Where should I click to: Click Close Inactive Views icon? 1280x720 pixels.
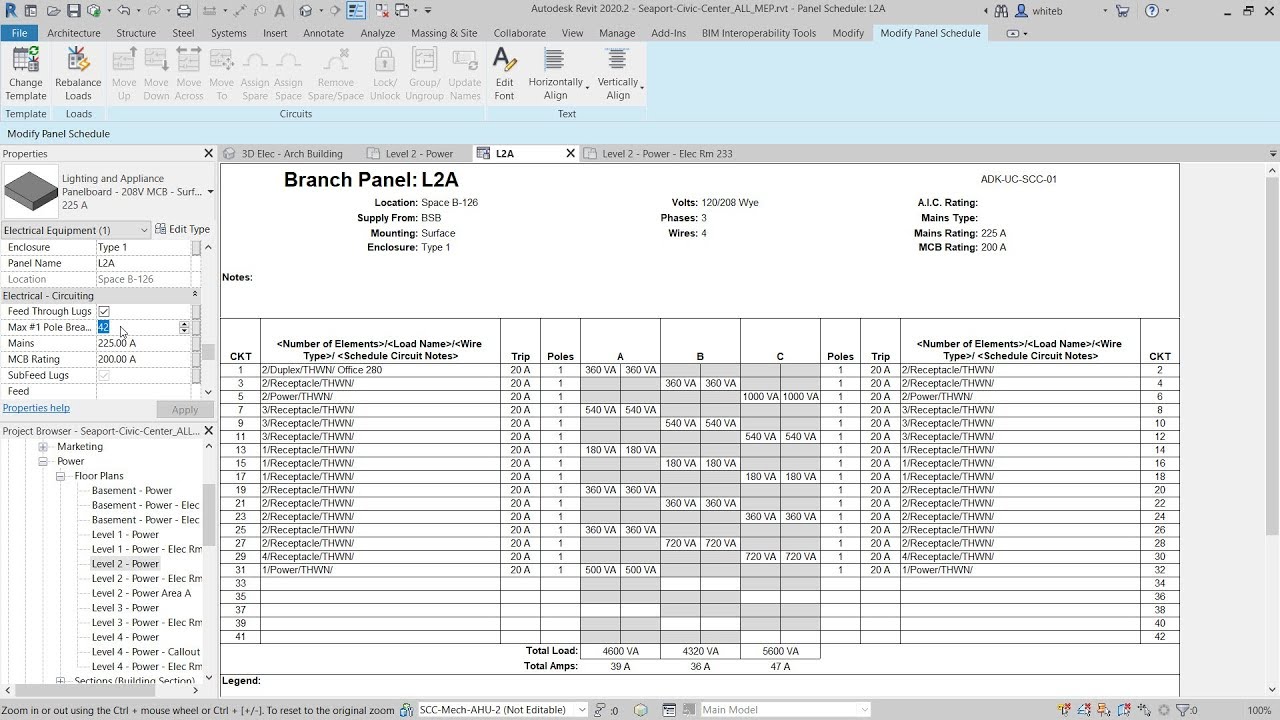point(380,10)
